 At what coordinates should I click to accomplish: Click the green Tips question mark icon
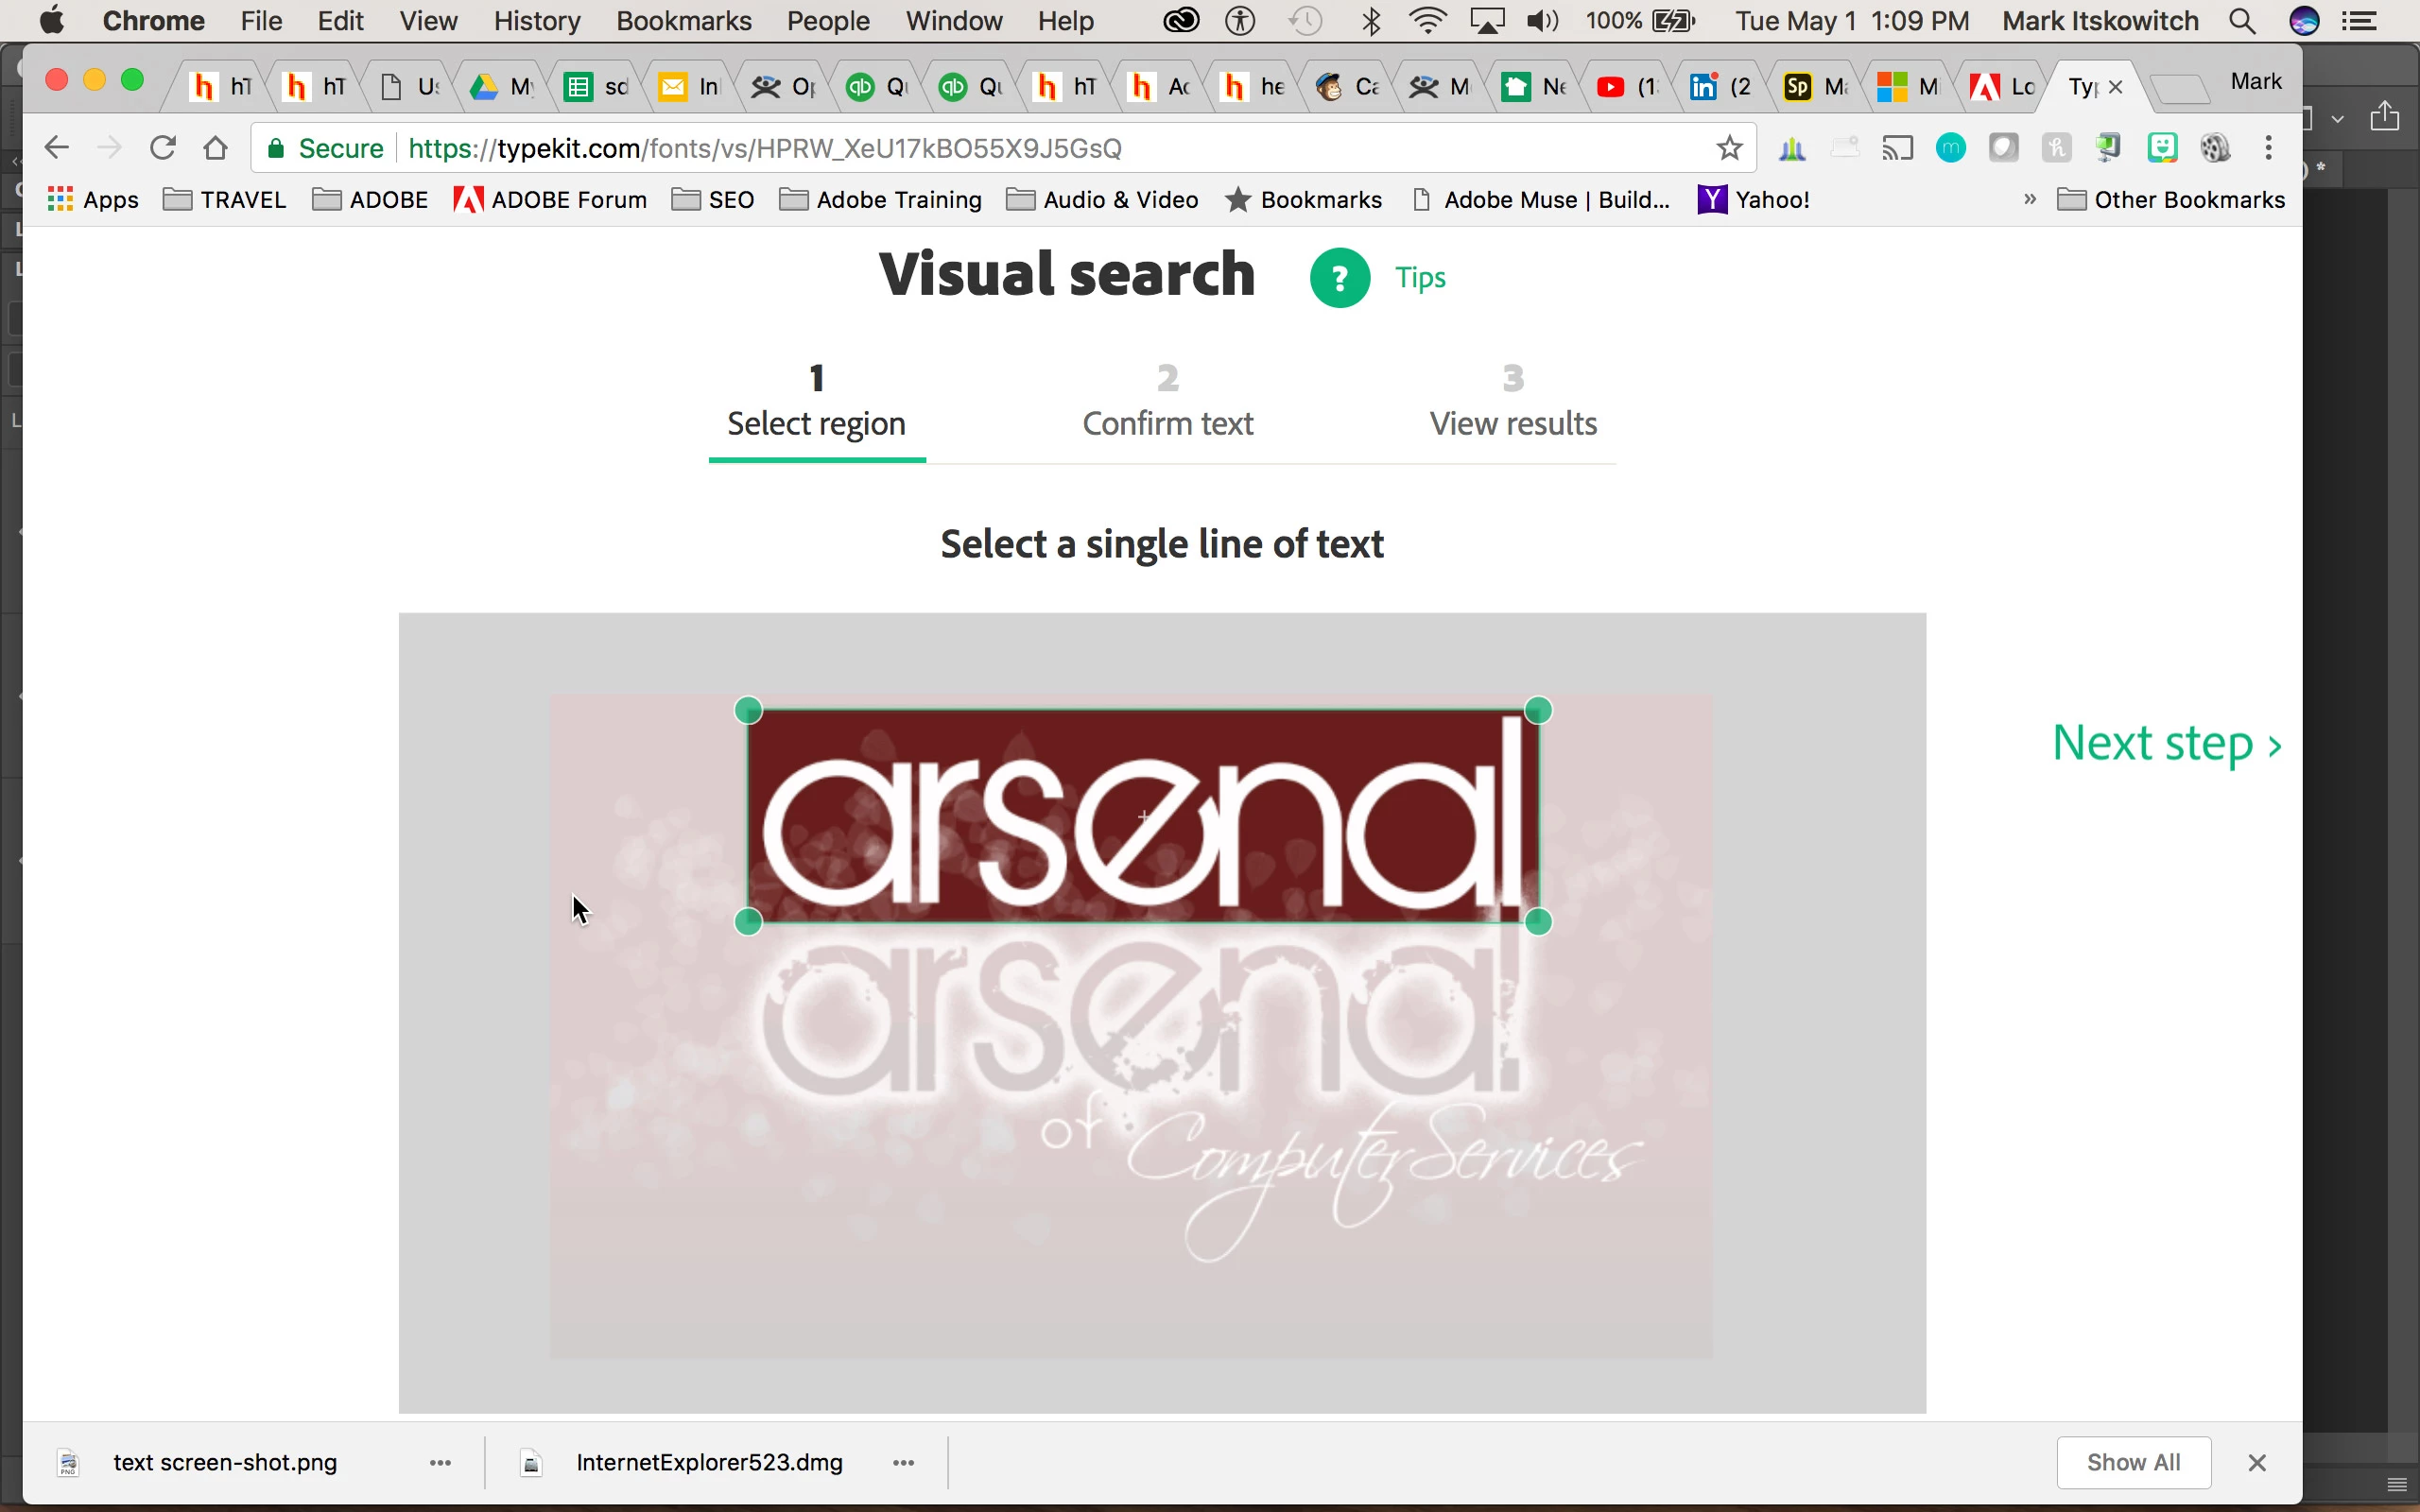1339,278
